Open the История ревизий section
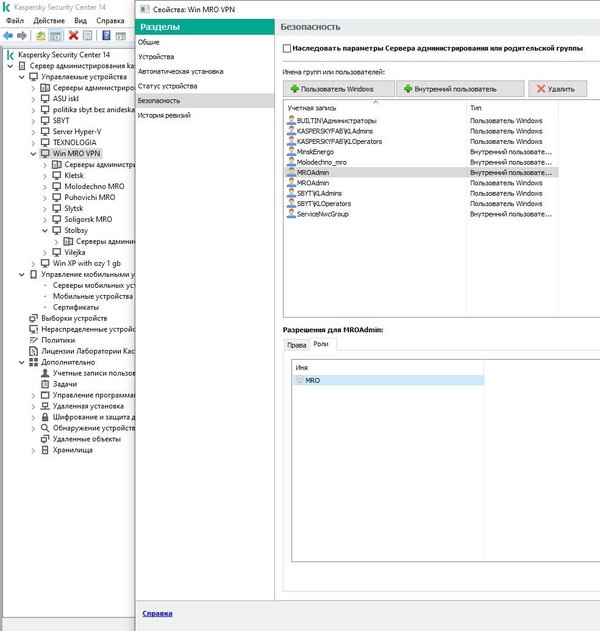Viewport: 600px width, 631px height. click(x=166, y=115)
